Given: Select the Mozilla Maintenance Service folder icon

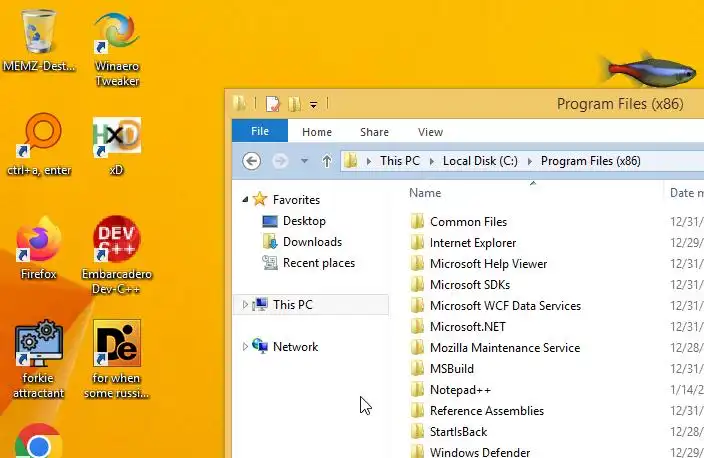Looking at the screenshot, I should click(417, 348).
